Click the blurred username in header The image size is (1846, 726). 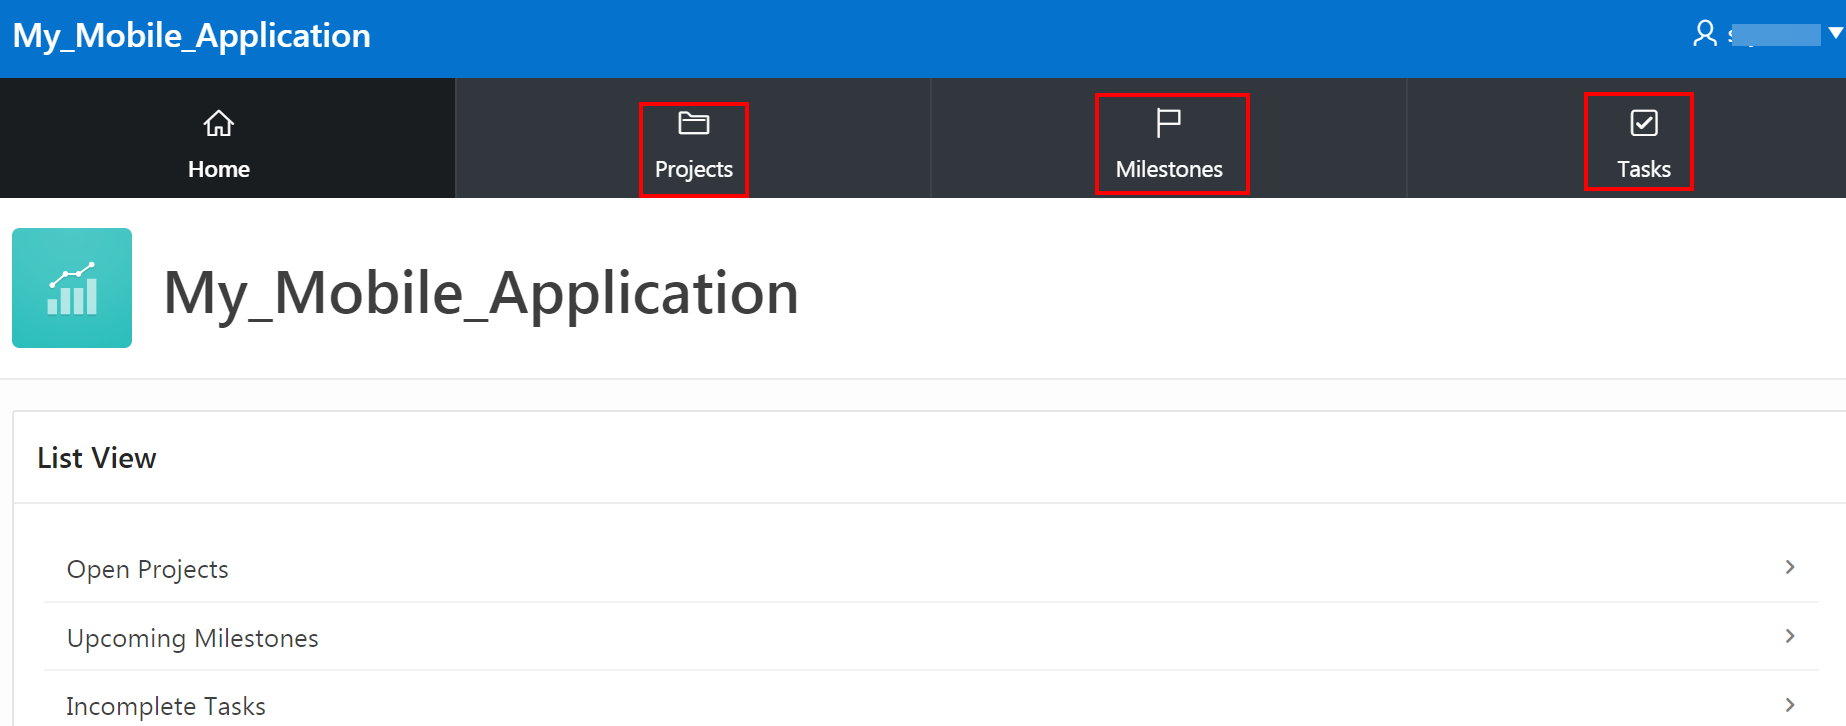pyautogui.click(x=1774, y=35)
